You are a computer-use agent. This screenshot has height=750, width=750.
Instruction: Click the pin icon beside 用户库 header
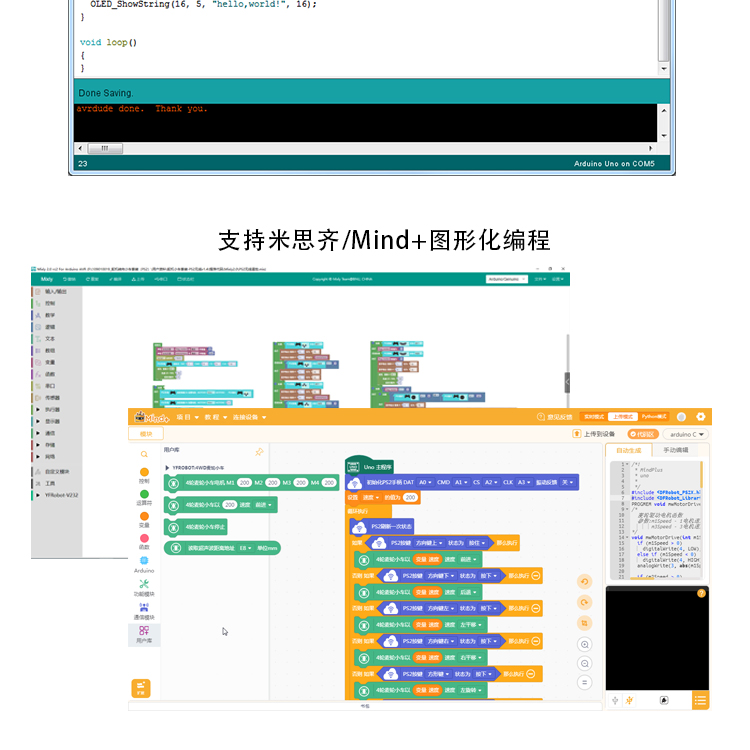pyautogui.click(x=259, y=452)
